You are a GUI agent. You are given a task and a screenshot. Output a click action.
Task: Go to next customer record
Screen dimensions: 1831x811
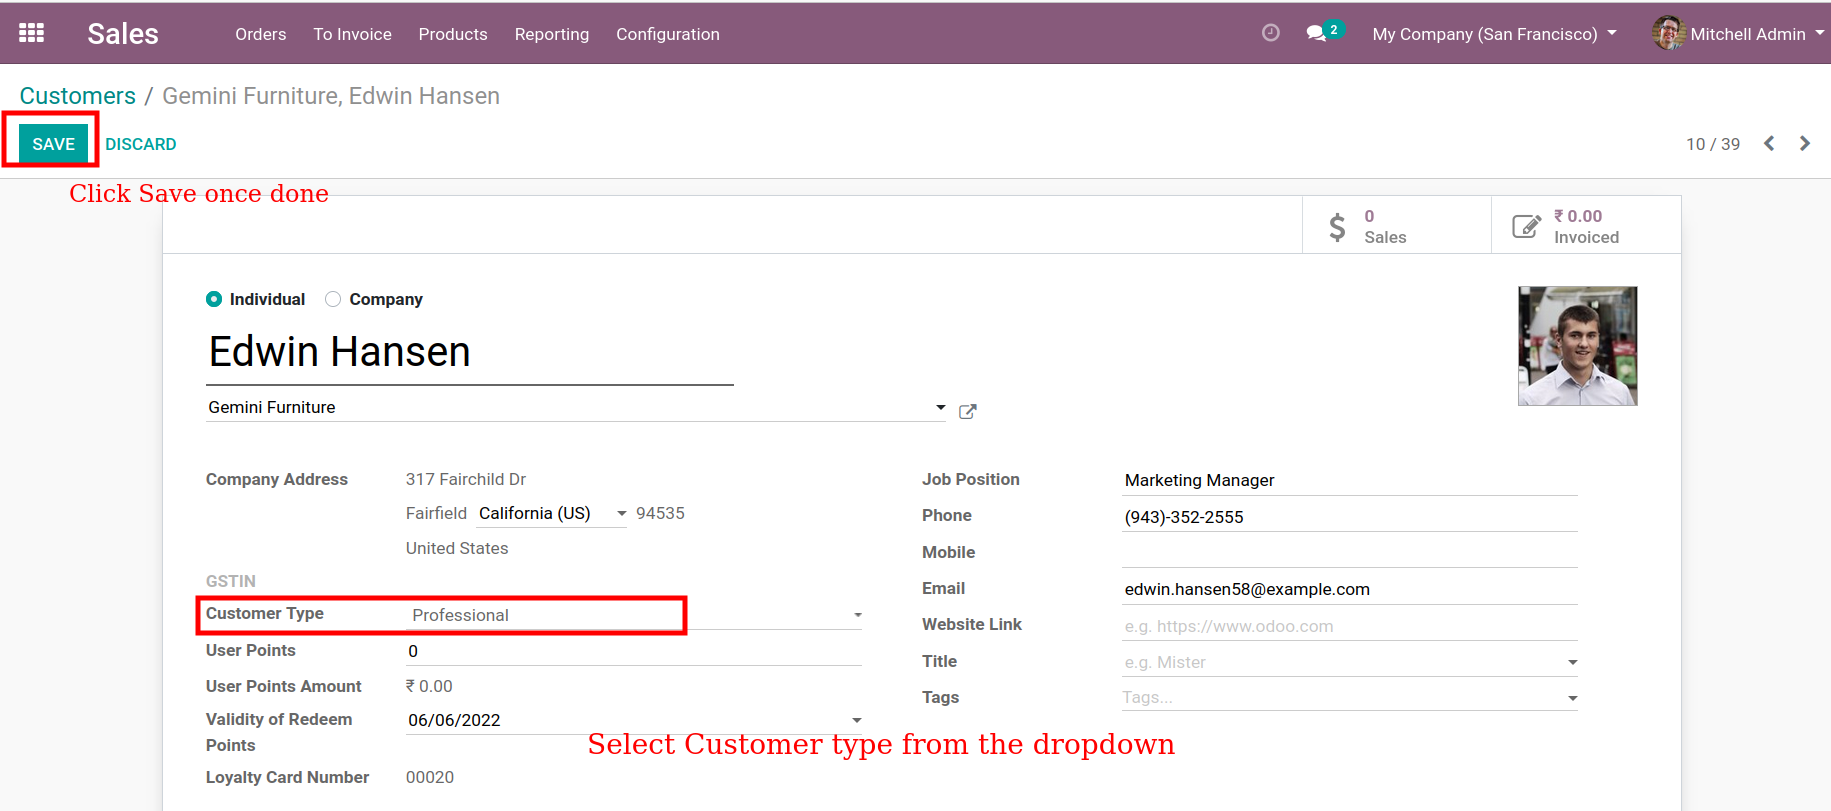[x=1804, y=143]
